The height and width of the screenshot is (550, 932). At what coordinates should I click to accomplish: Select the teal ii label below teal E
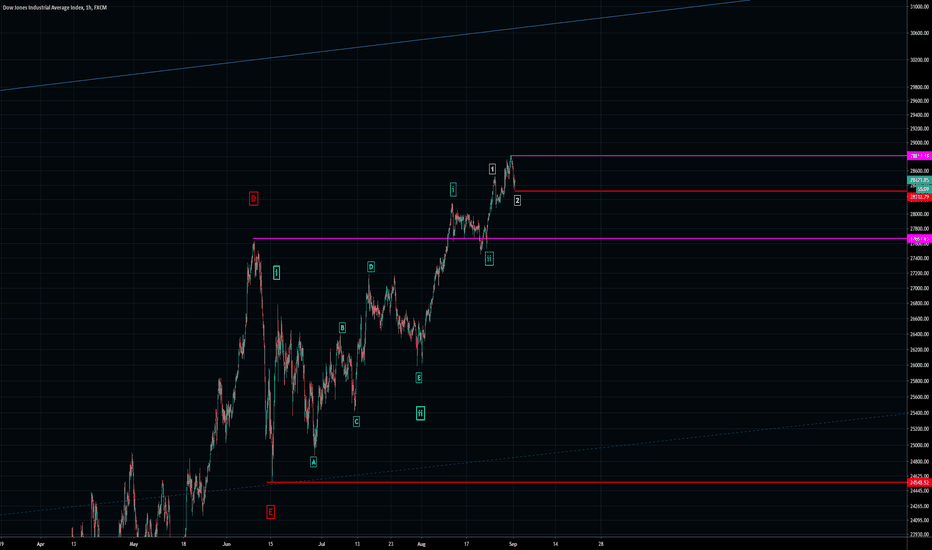(x=420, y=413)
